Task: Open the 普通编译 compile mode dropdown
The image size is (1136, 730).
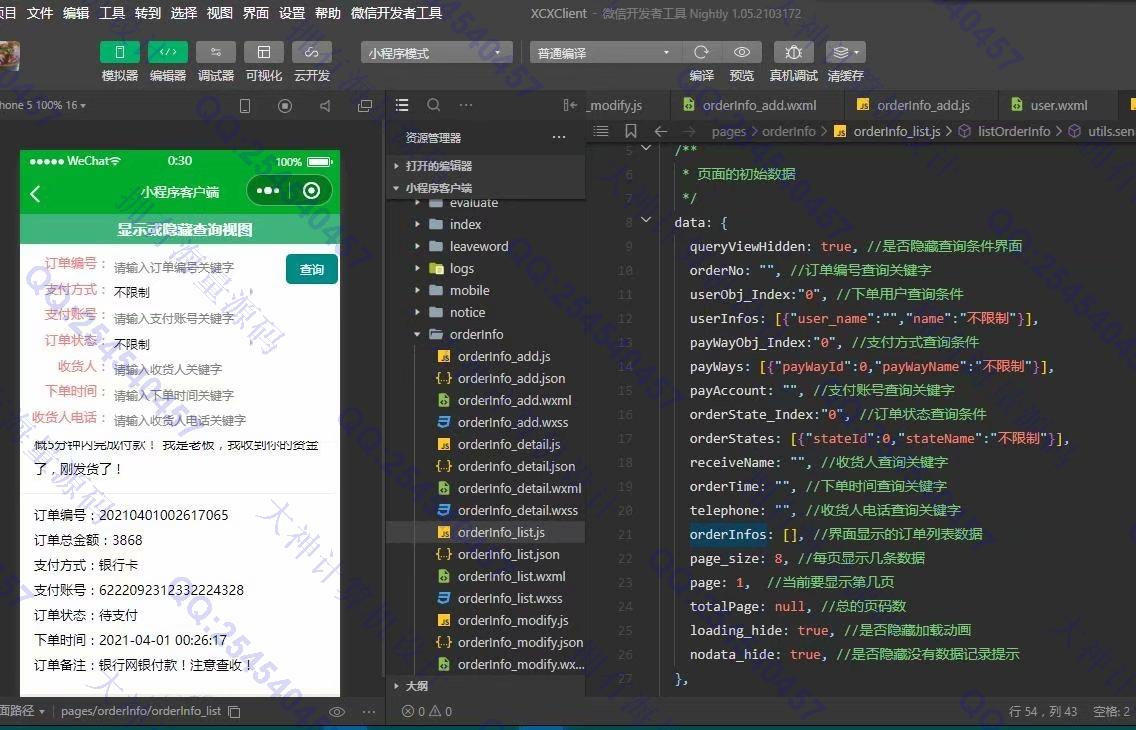Action: point(605,53)
